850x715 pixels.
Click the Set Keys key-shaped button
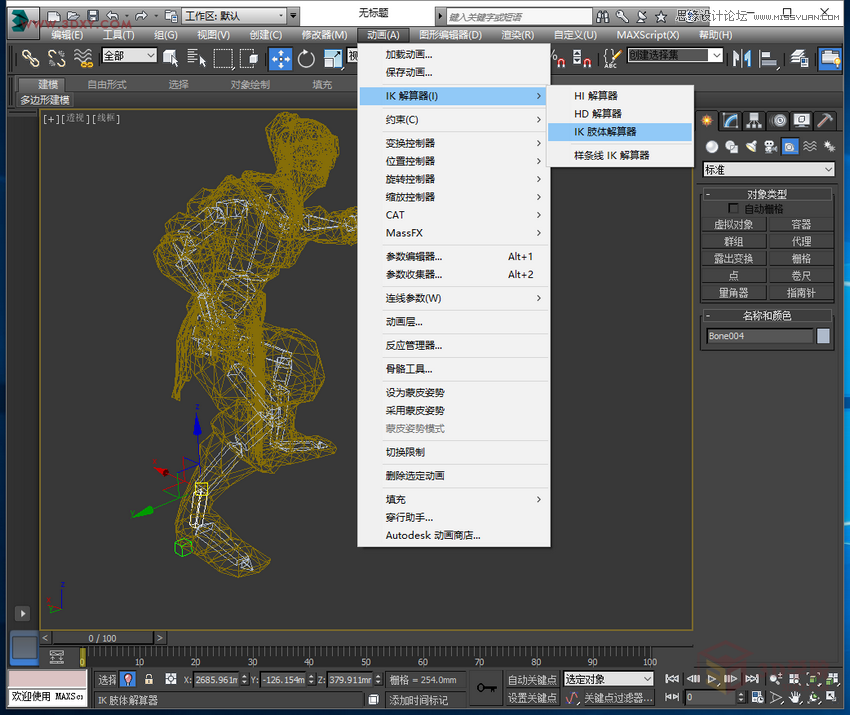(486, 688)
